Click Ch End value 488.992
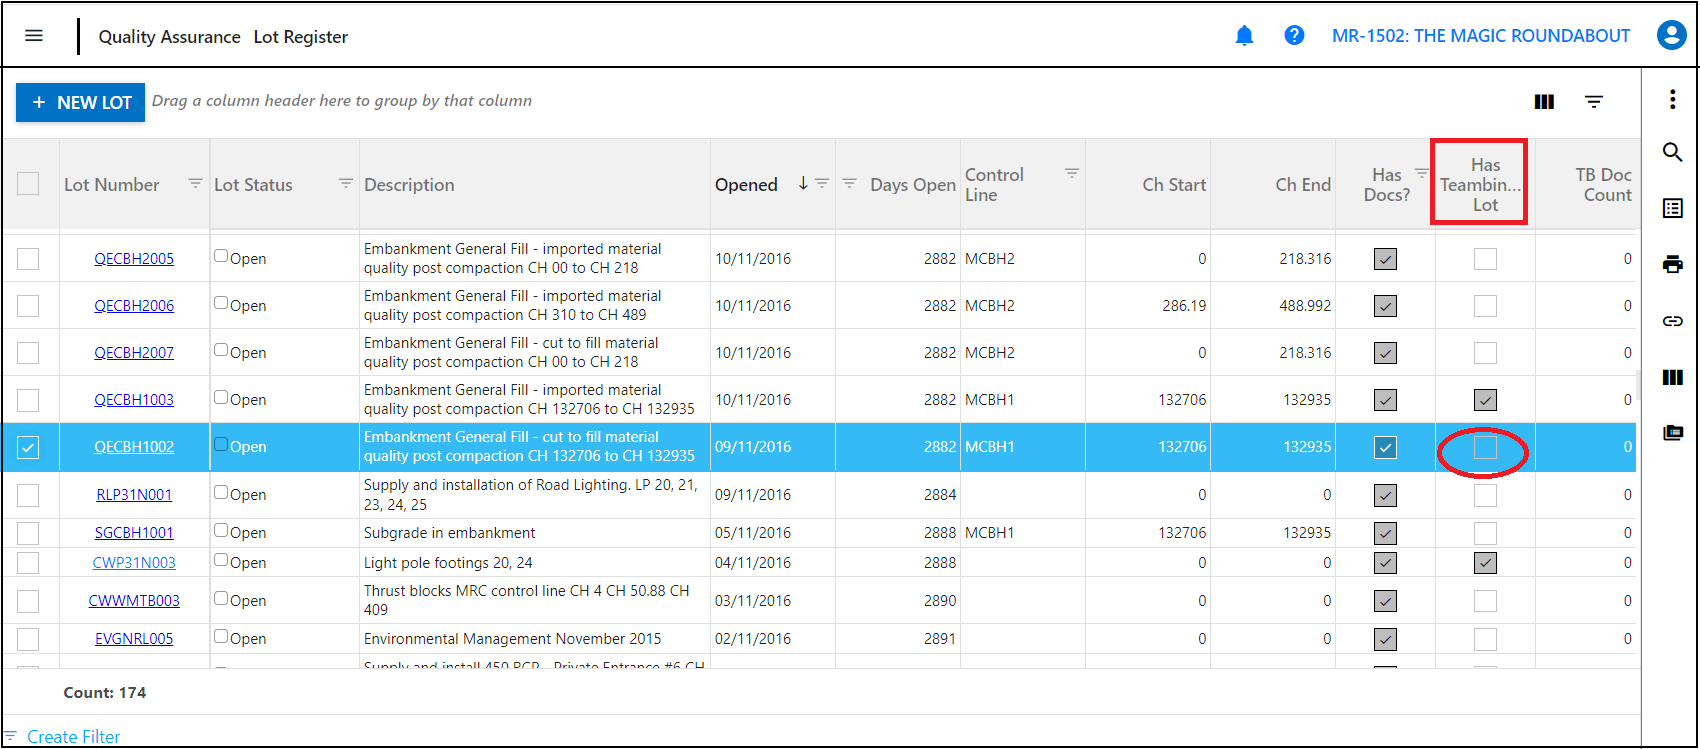 coord(1305,305)
